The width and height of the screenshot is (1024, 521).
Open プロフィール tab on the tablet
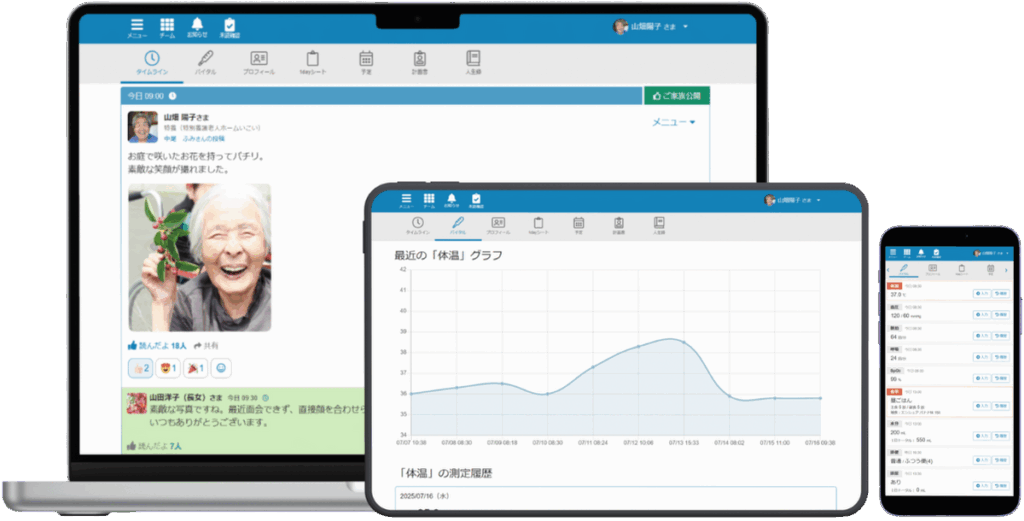pyautogui.click(x=498, y=226)
